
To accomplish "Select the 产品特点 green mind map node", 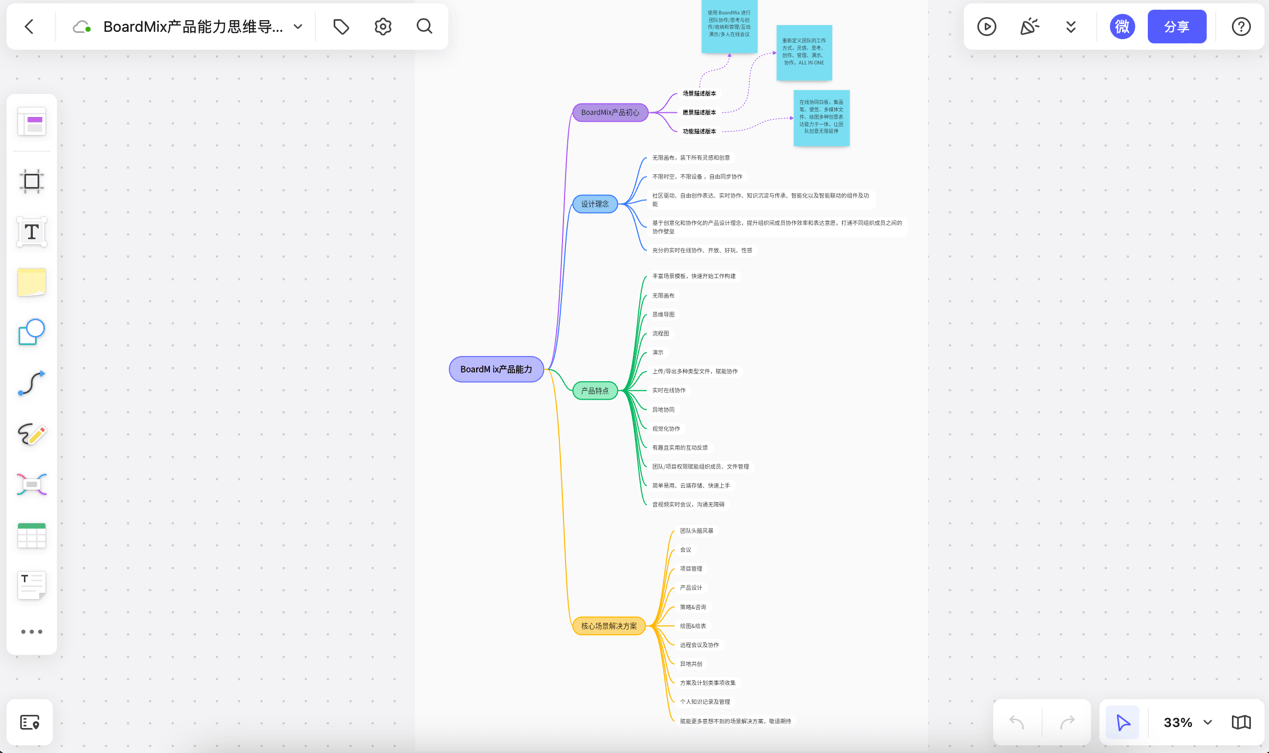I will 595,391.
